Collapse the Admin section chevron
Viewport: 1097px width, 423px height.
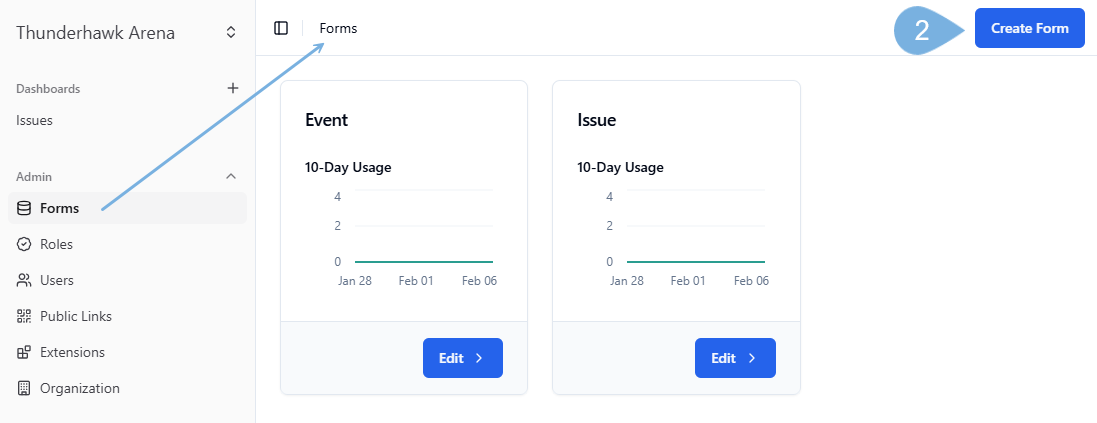coord(231,176)
